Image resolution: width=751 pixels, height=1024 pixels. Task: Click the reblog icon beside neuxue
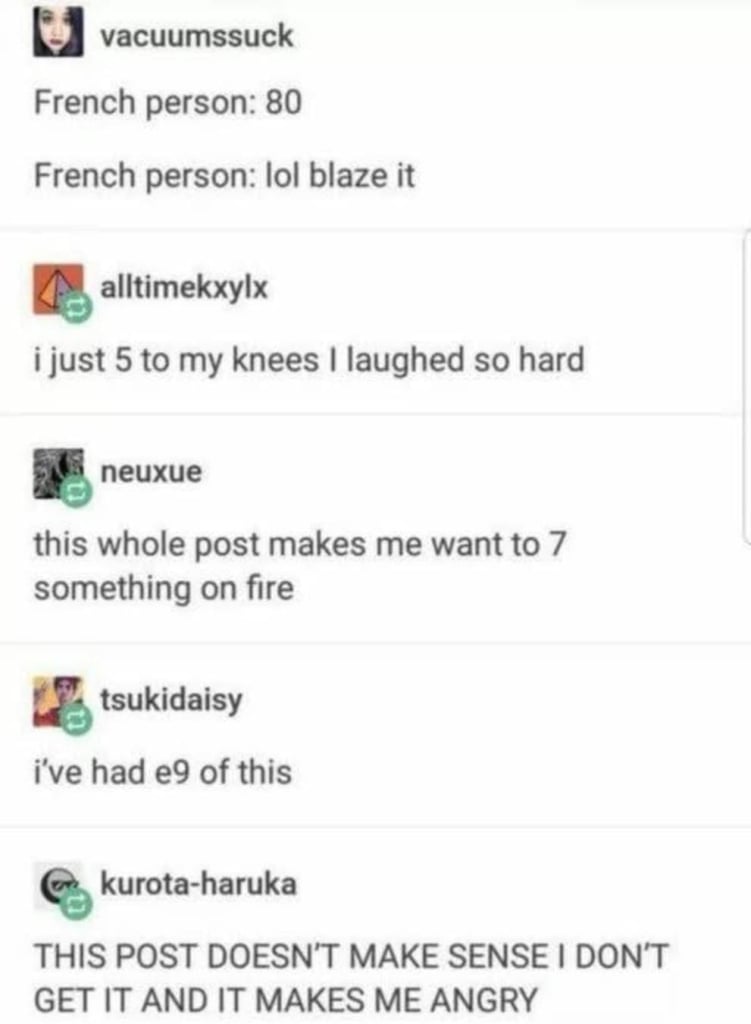(78, 492)
